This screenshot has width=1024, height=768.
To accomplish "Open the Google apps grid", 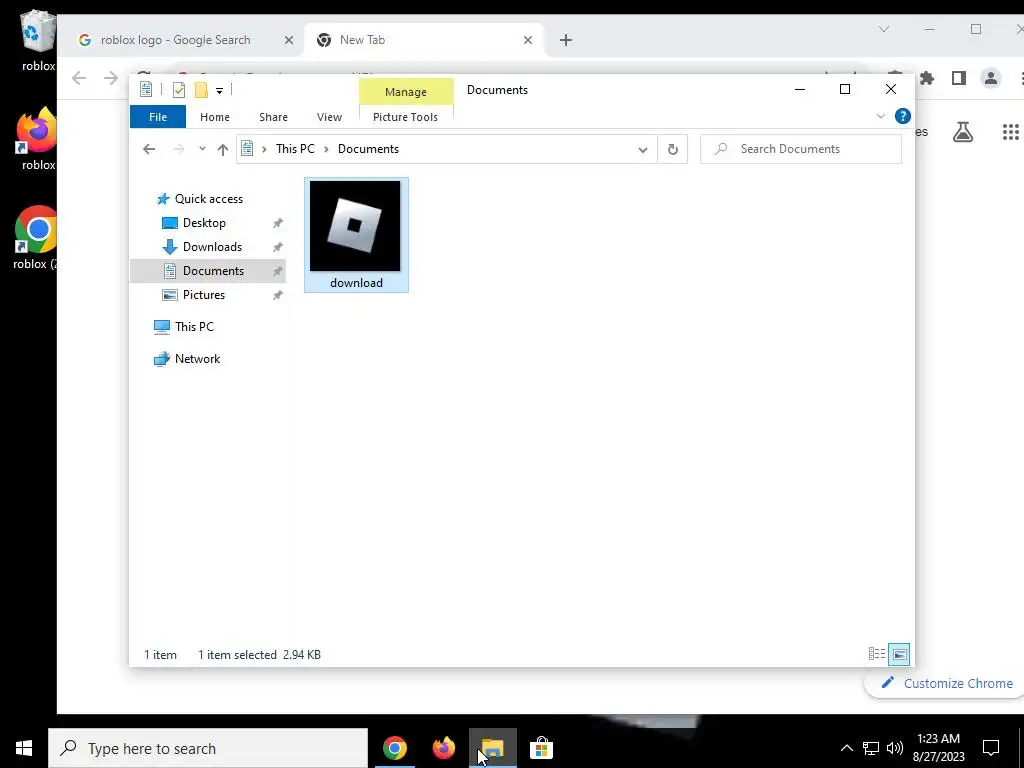I will (x=1010, y=132).
